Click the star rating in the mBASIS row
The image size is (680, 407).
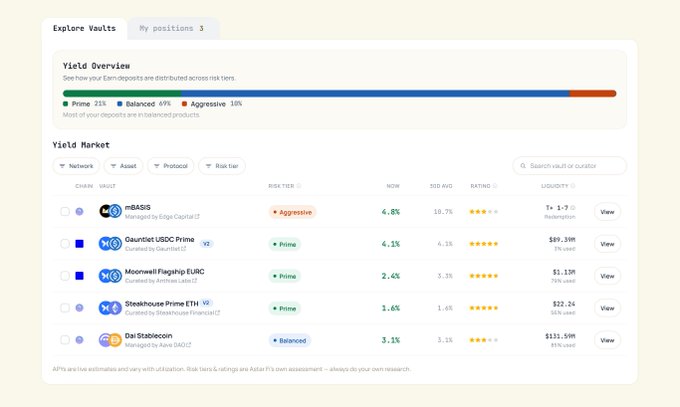click(484, 212)
